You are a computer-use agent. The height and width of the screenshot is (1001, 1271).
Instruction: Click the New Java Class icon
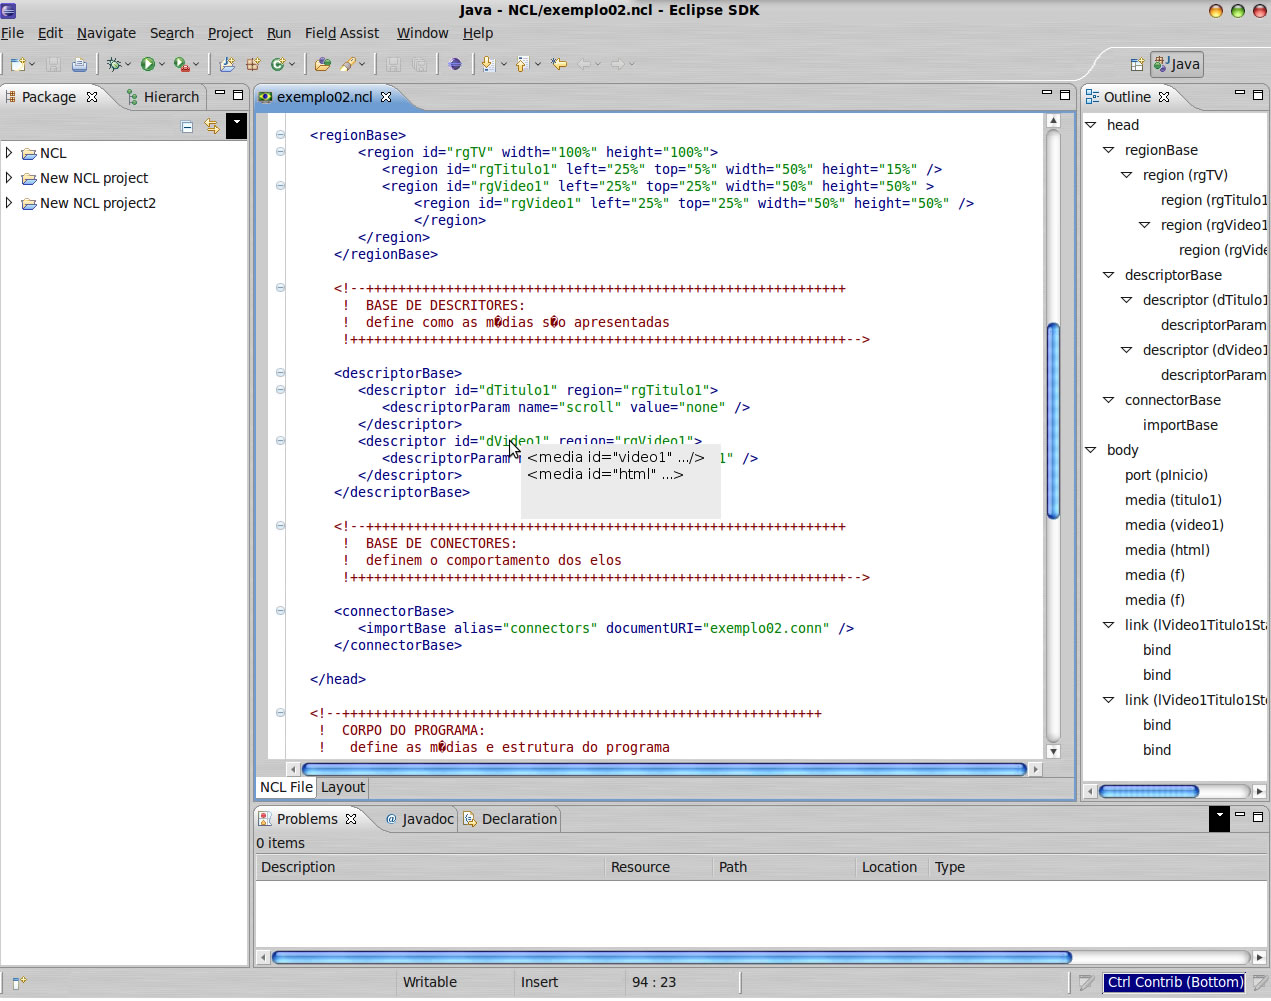[278, 64]
